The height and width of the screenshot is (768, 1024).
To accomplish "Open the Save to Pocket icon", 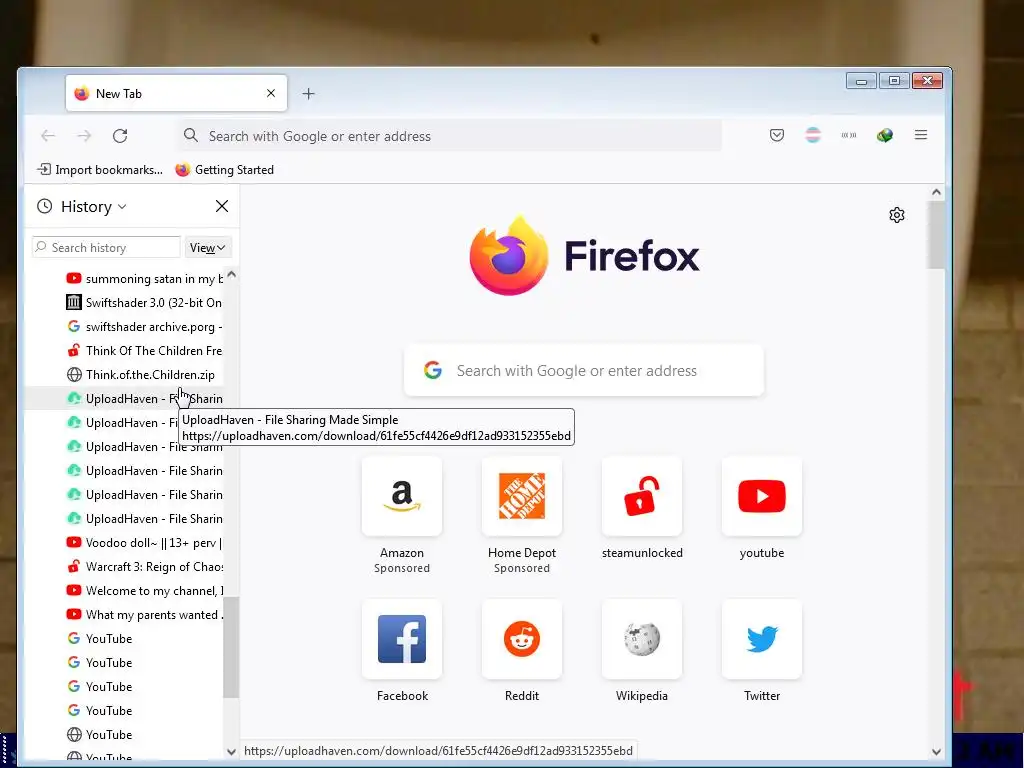I will tap(776, 135).
